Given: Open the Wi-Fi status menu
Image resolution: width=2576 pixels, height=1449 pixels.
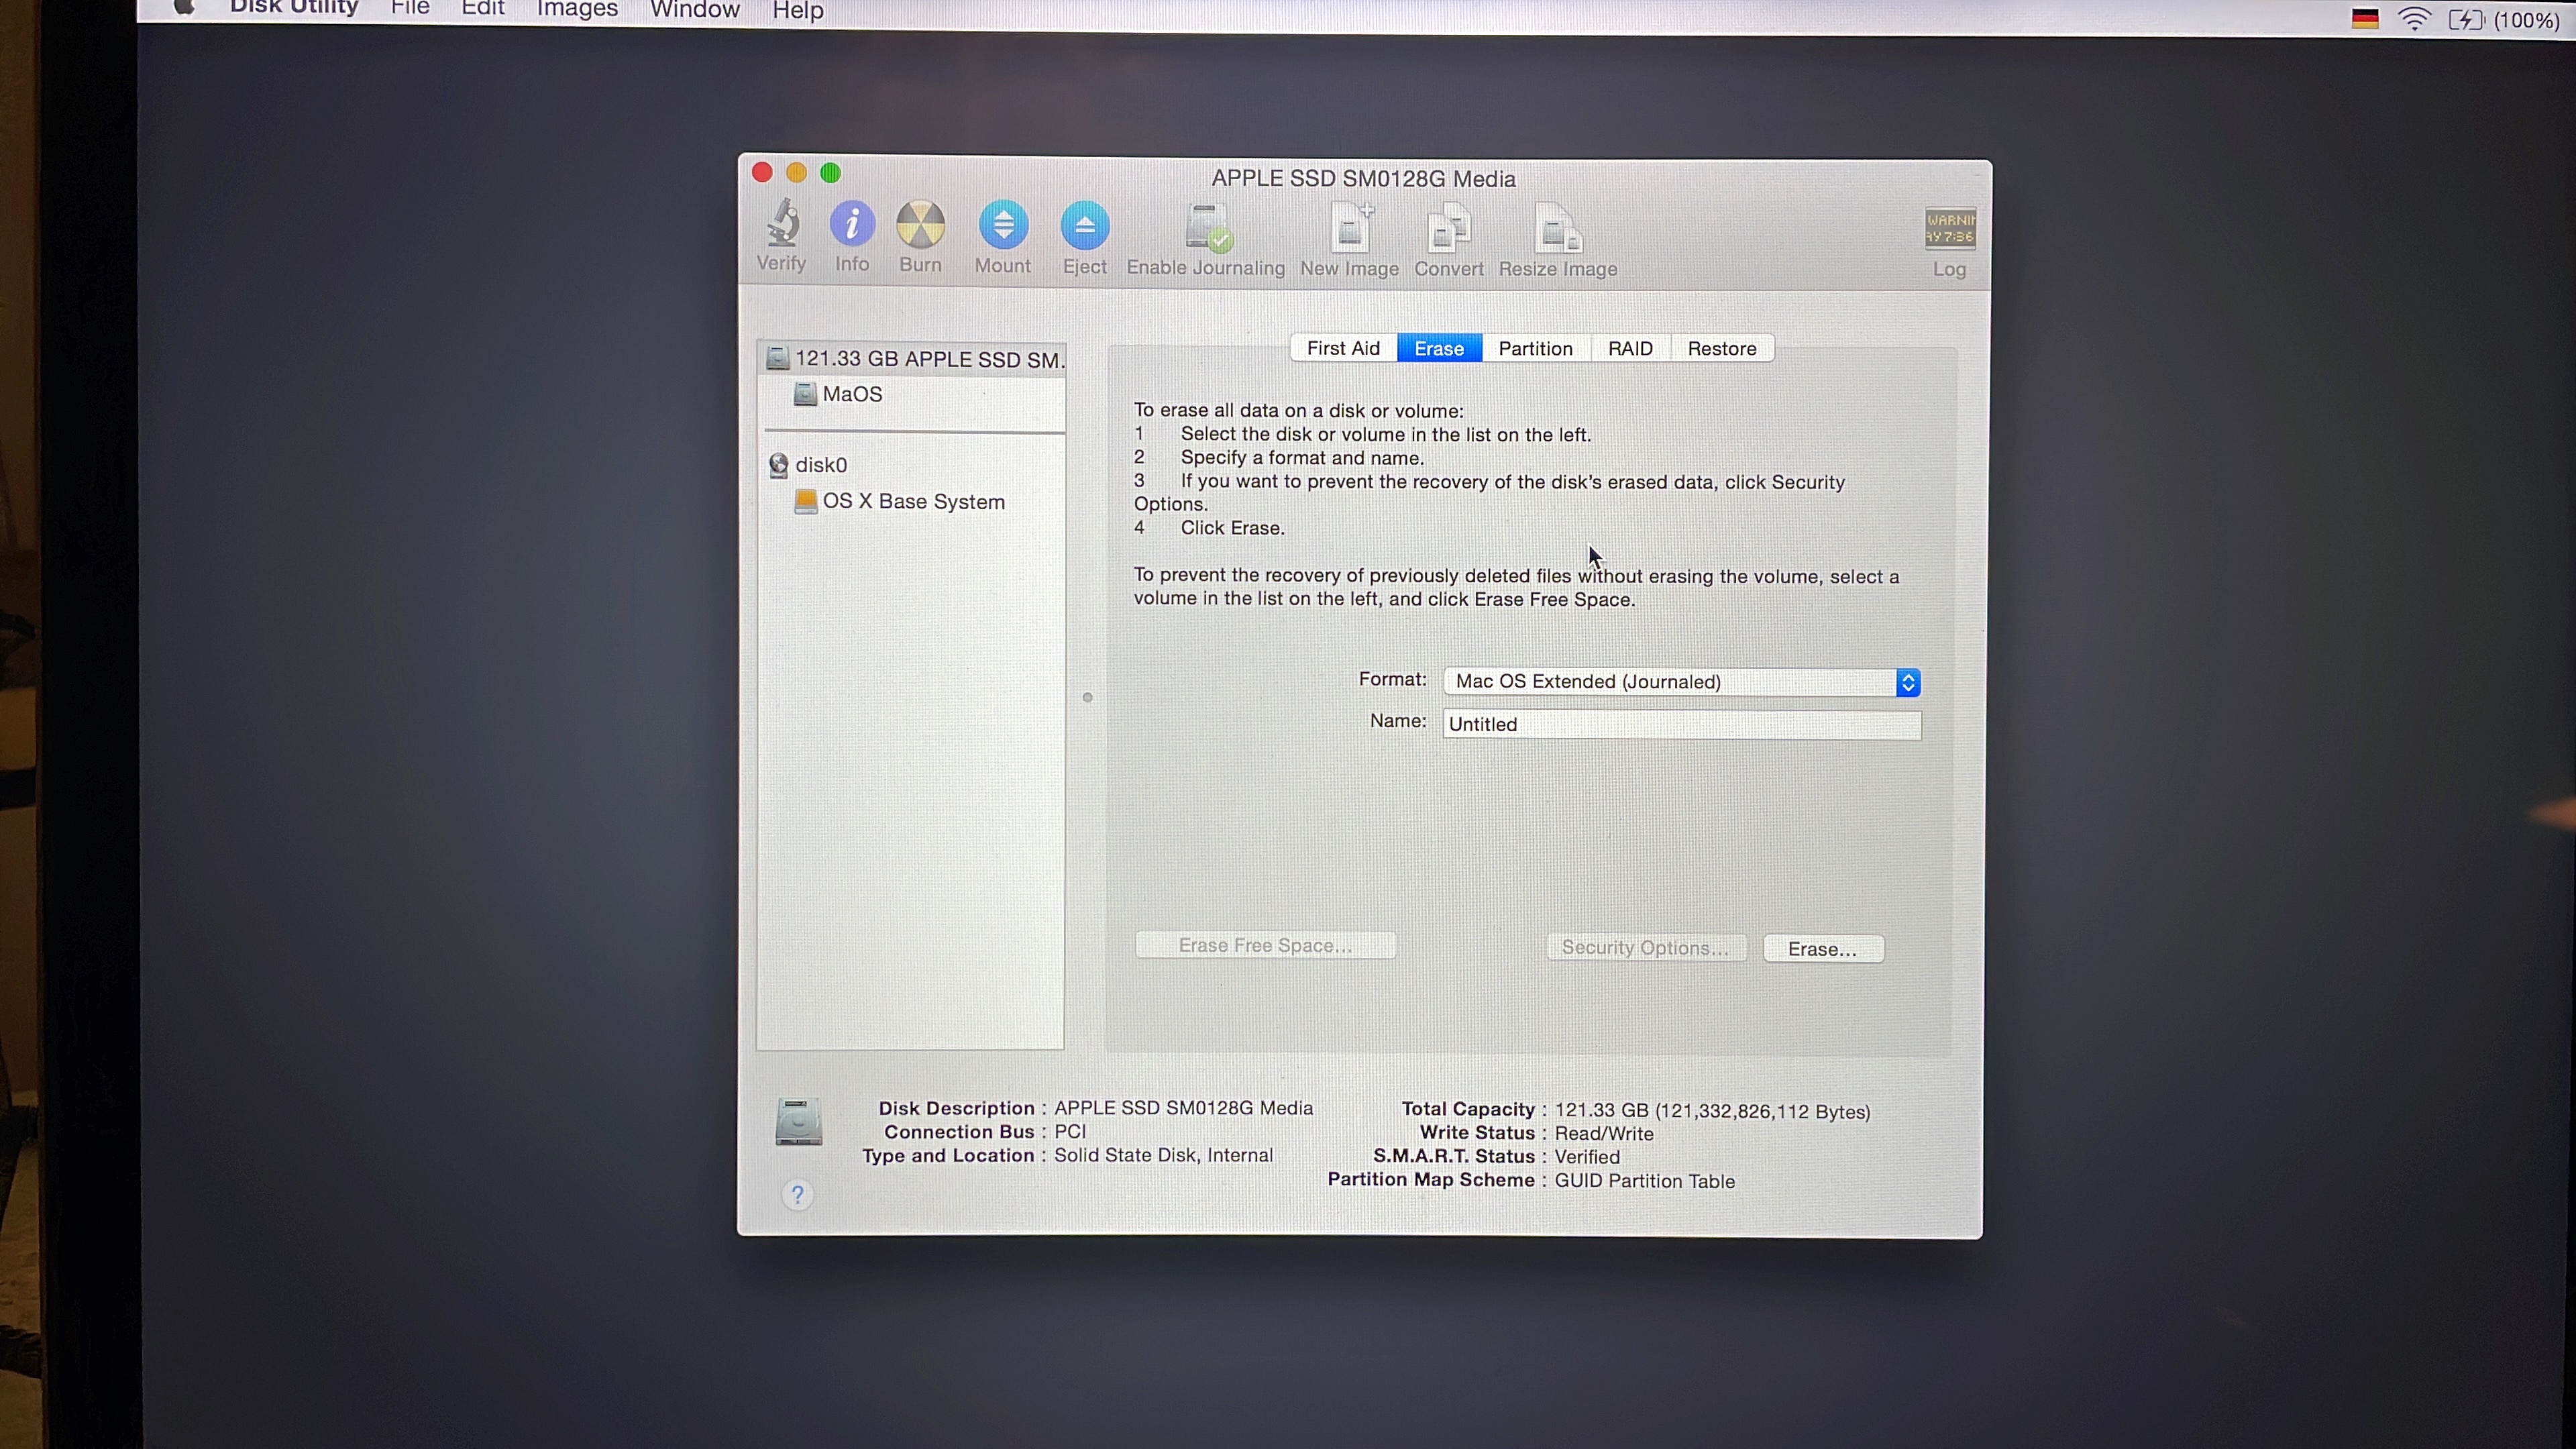Looking at the screenshot, I should tap(2414, 19).
